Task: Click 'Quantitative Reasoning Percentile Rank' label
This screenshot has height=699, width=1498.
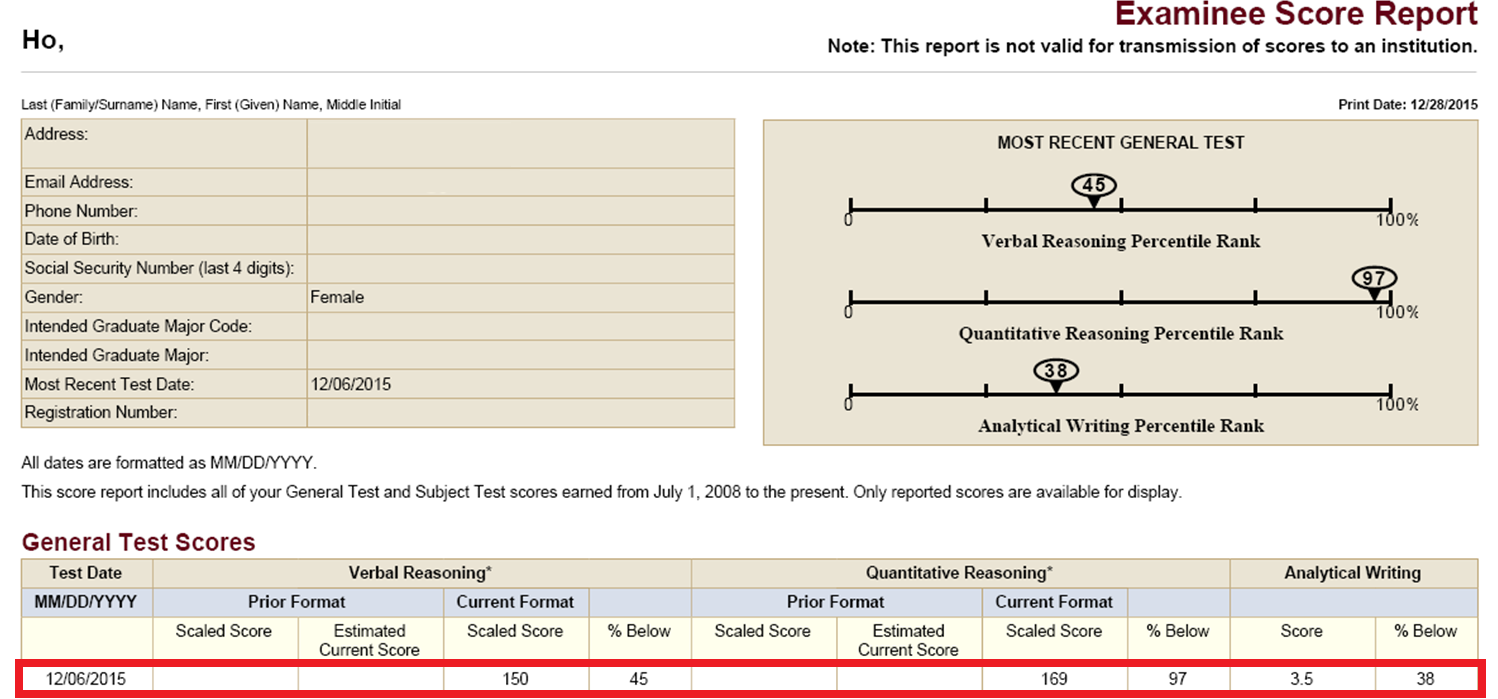Action: pos(1121,333)
